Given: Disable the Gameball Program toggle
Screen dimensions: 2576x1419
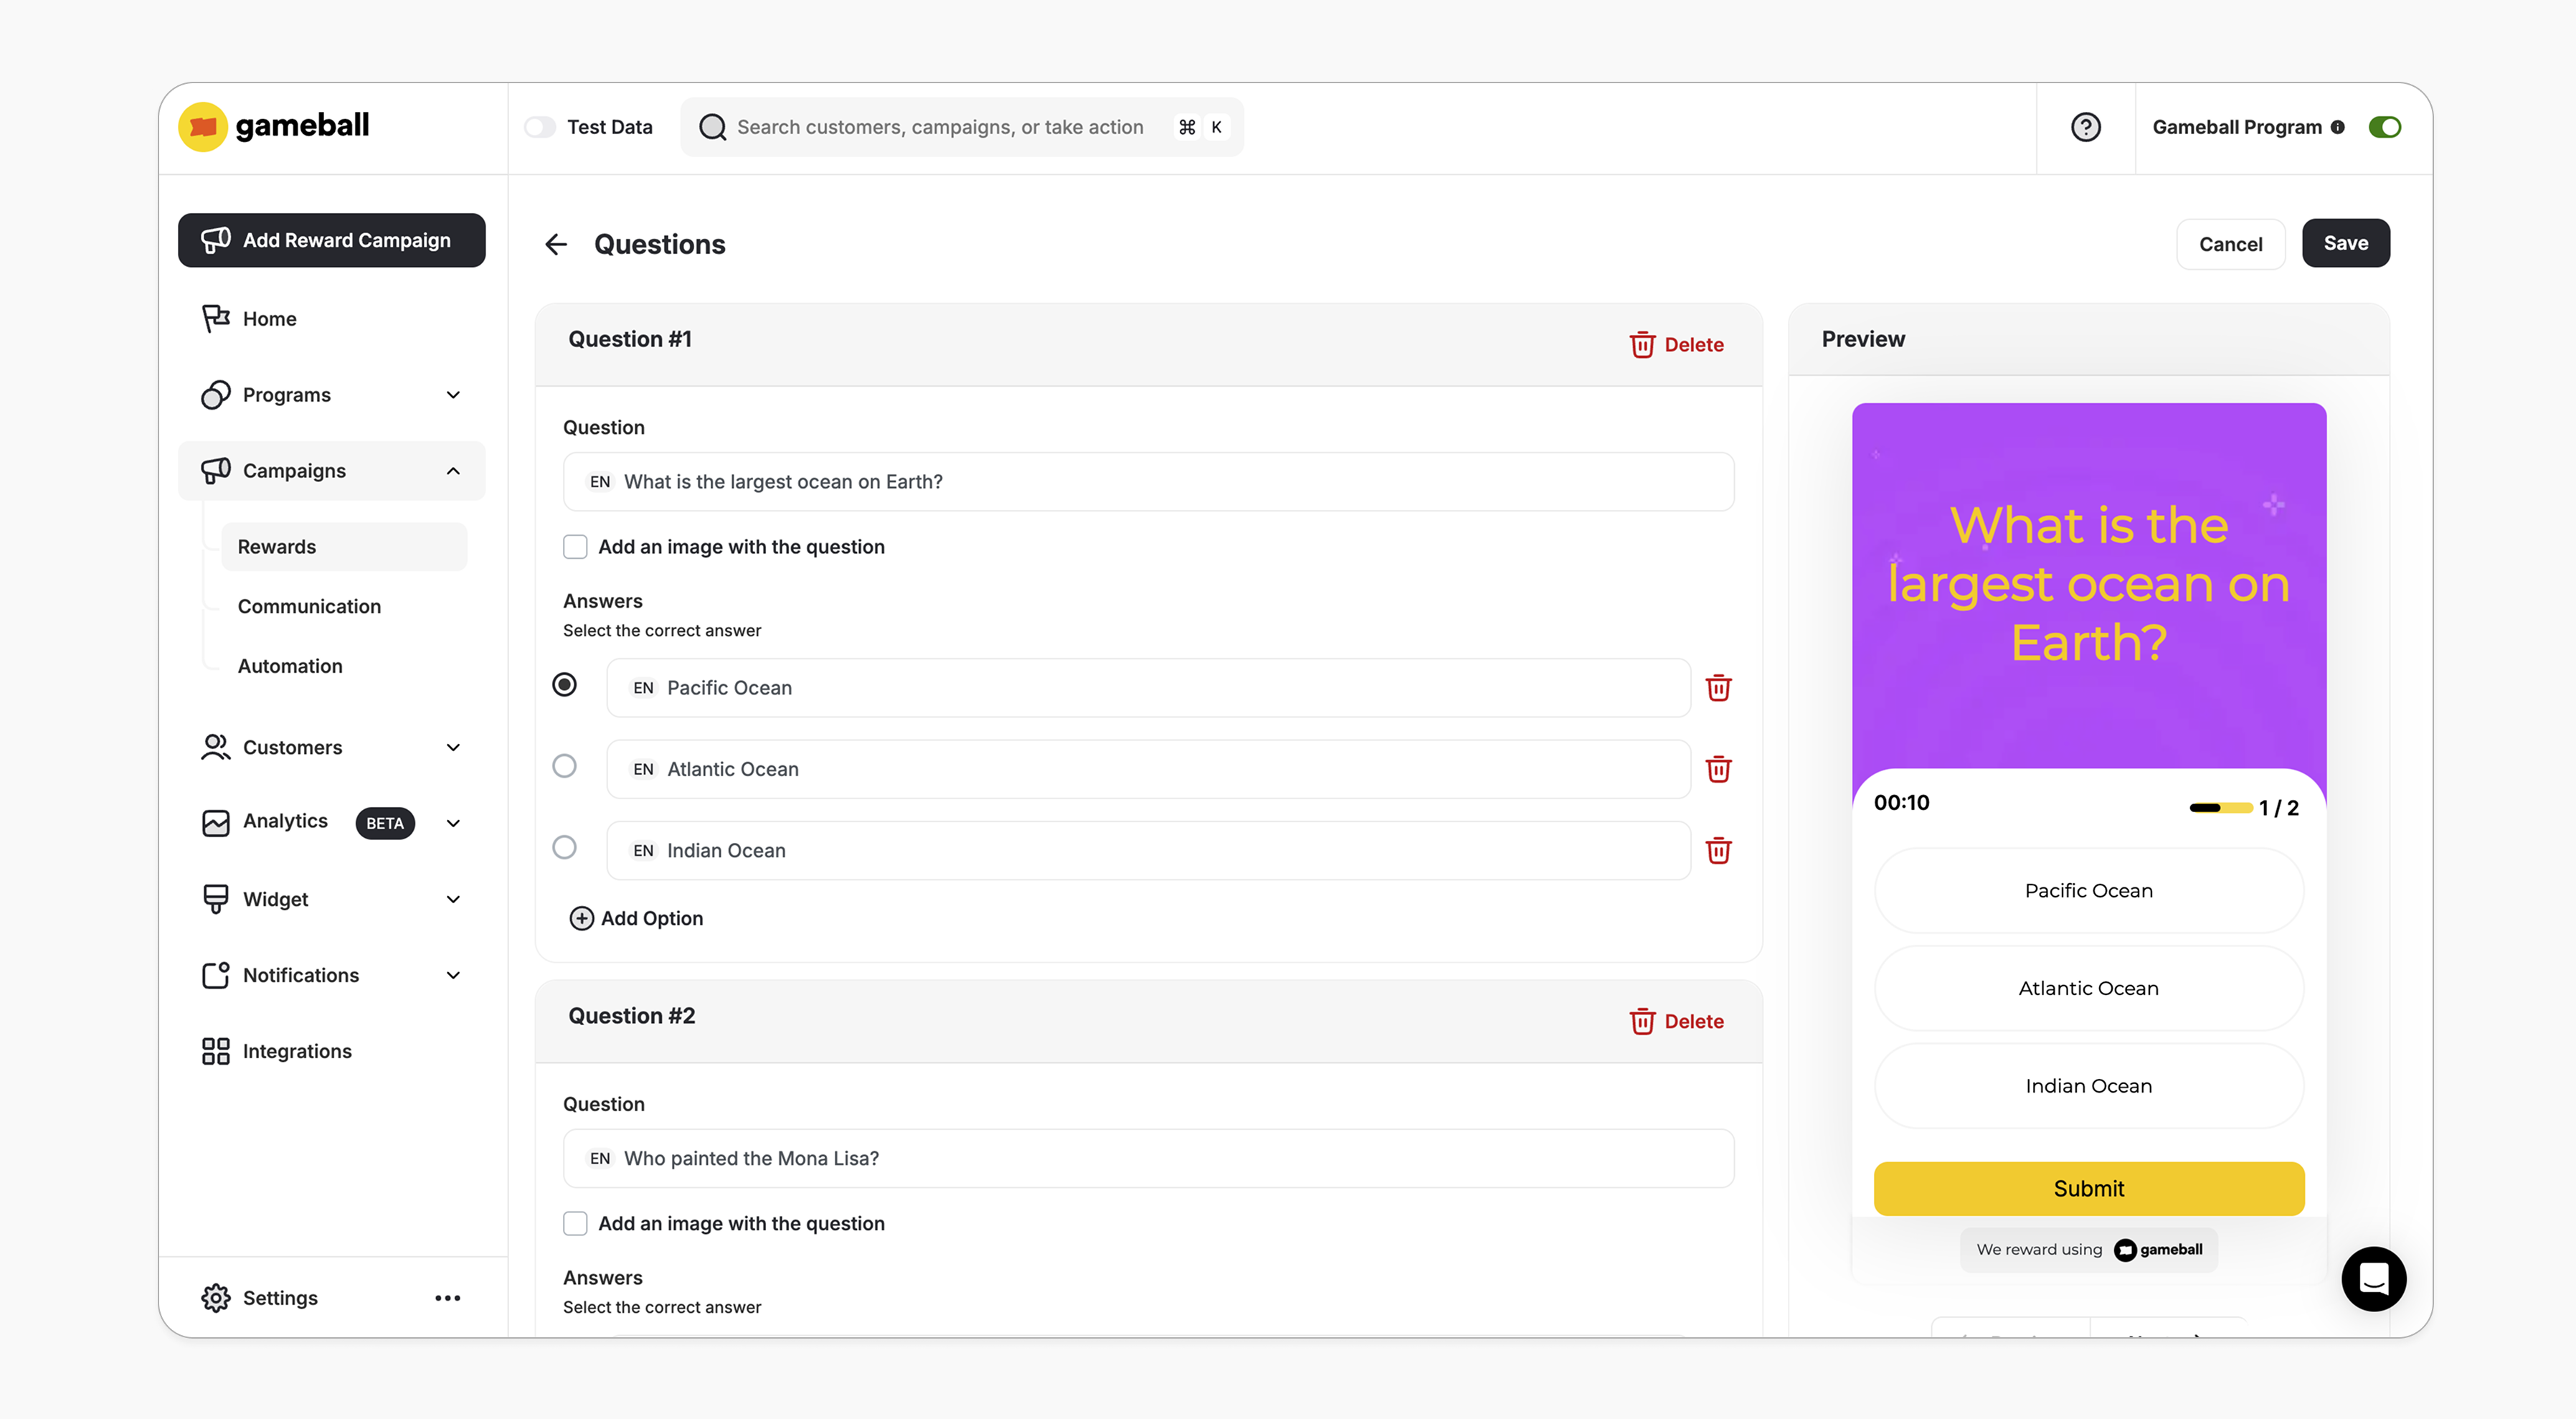Looking at the screenshot, I should 2385,126.
